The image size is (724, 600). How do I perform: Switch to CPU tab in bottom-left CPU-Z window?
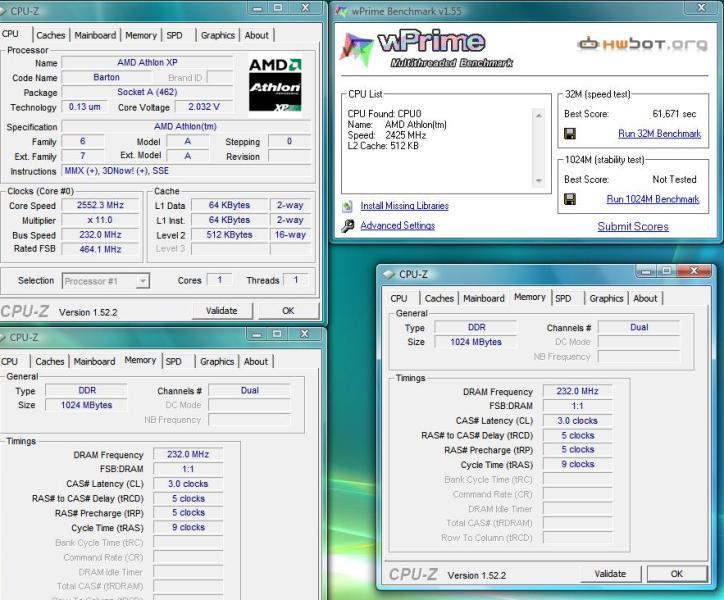pyautogui.click(x=9, y=361)
